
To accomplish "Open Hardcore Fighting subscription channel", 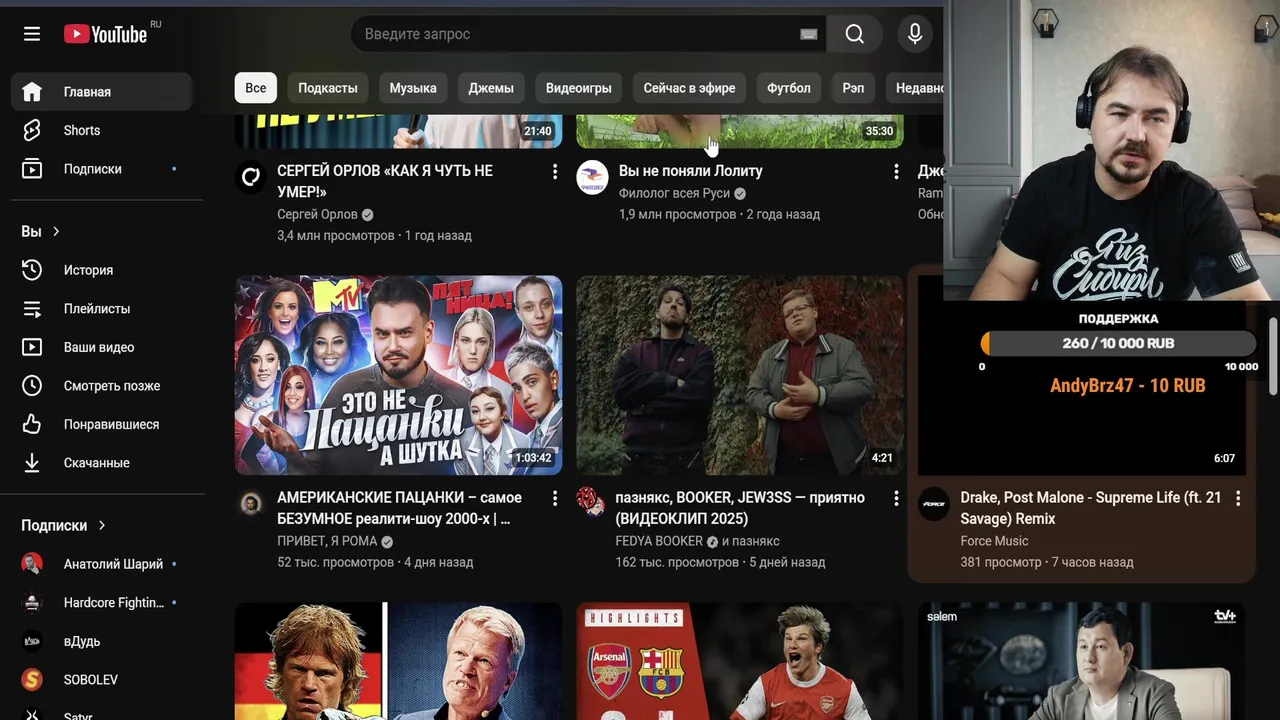I will (102, 603).
